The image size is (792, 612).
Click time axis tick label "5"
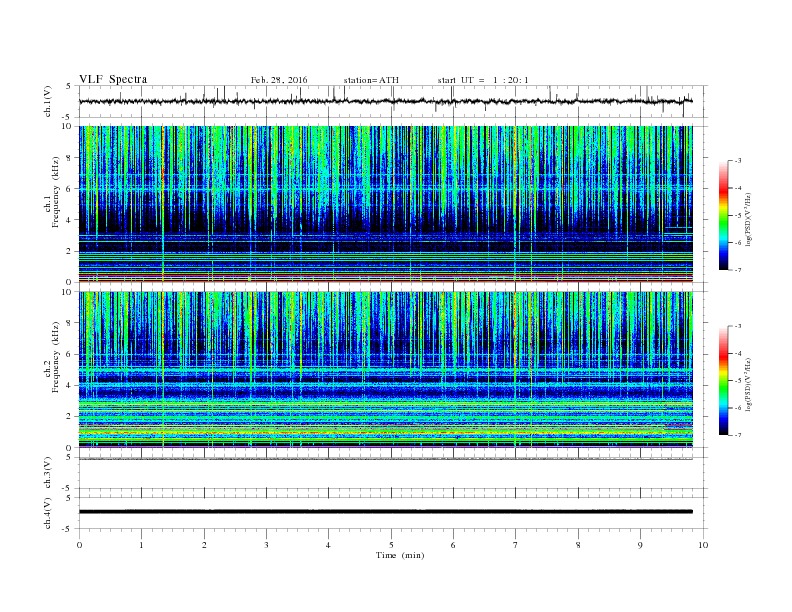coord(391,545)
